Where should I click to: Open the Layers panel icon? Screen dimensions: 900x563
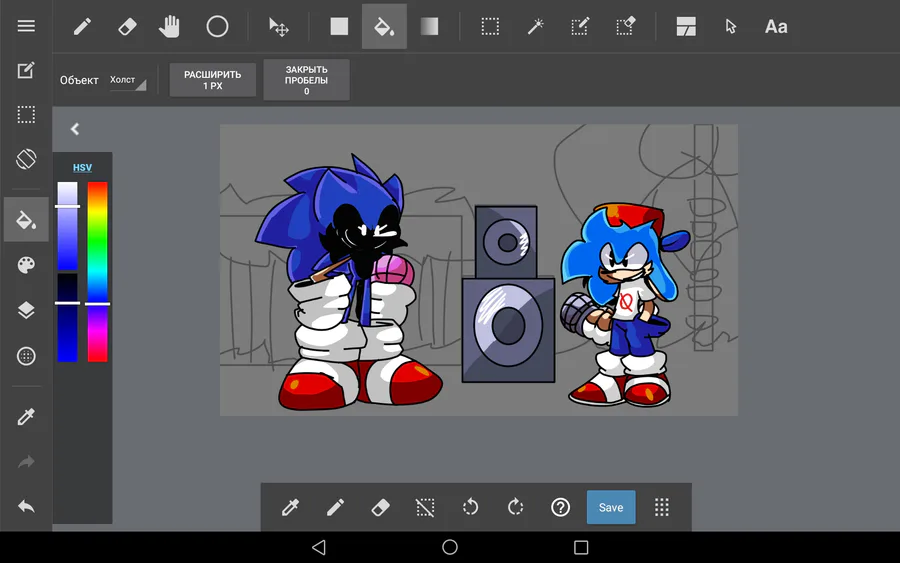pyautogui.click(x=26, y=310)
